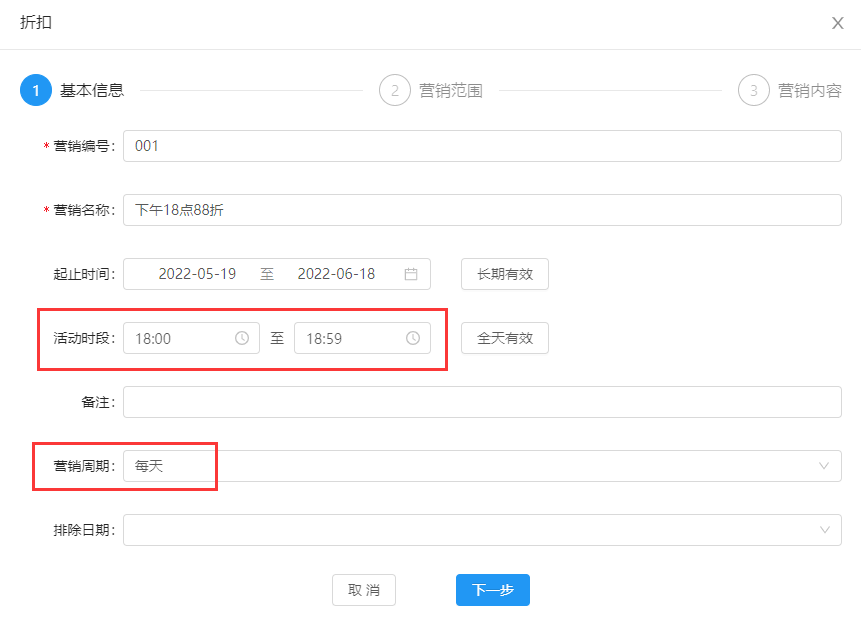Expand the 营销周期 dropdown arrow
This screenshot has width=861, height=625.
pos(824,466)
